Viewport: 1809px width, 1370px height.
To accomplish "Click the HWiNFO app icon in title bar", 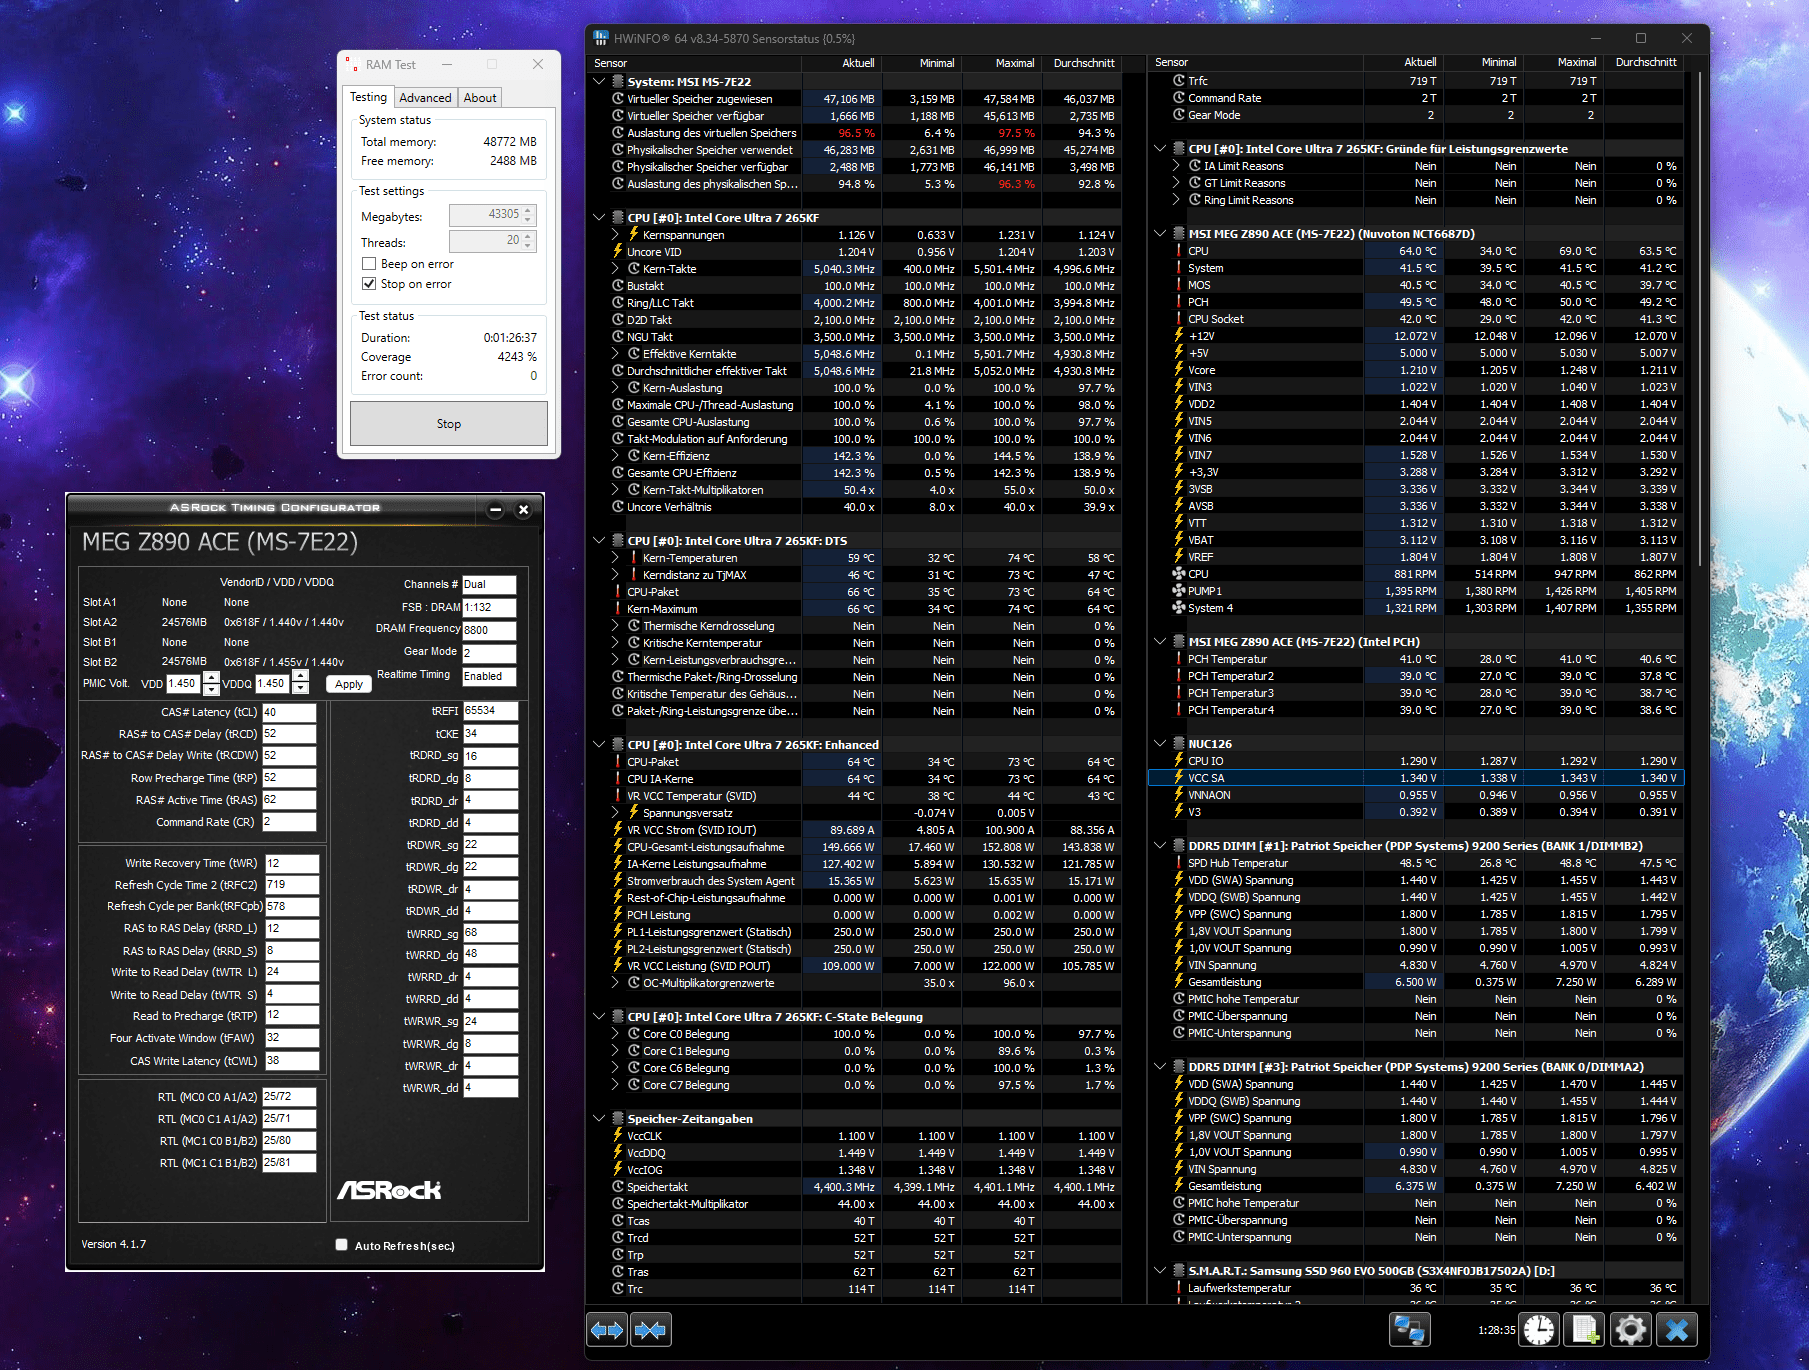I will (x=601, y=38).
